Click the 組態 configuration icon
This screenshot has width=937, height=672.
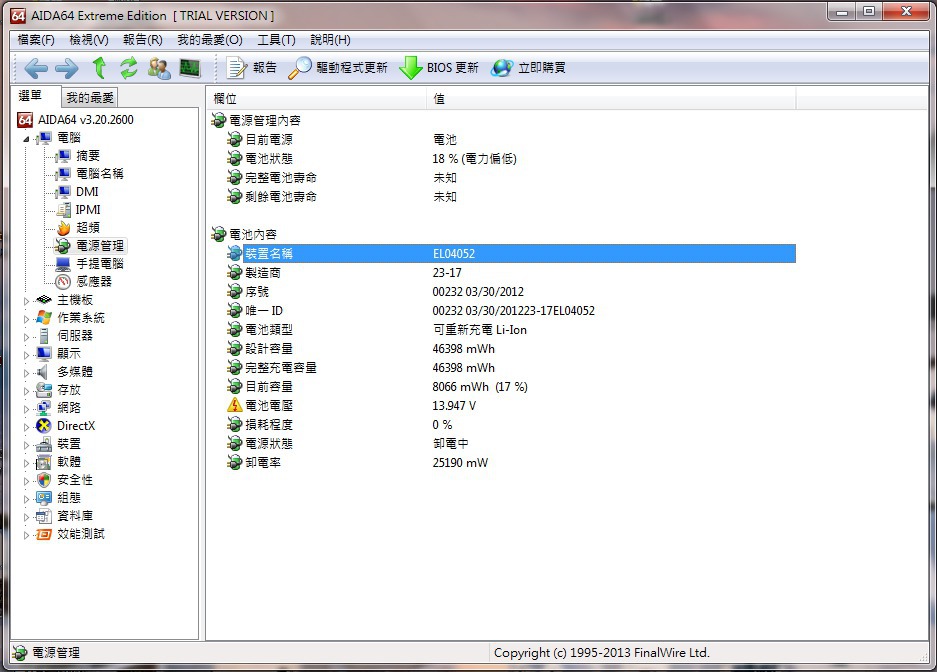(x=44, y=498)
